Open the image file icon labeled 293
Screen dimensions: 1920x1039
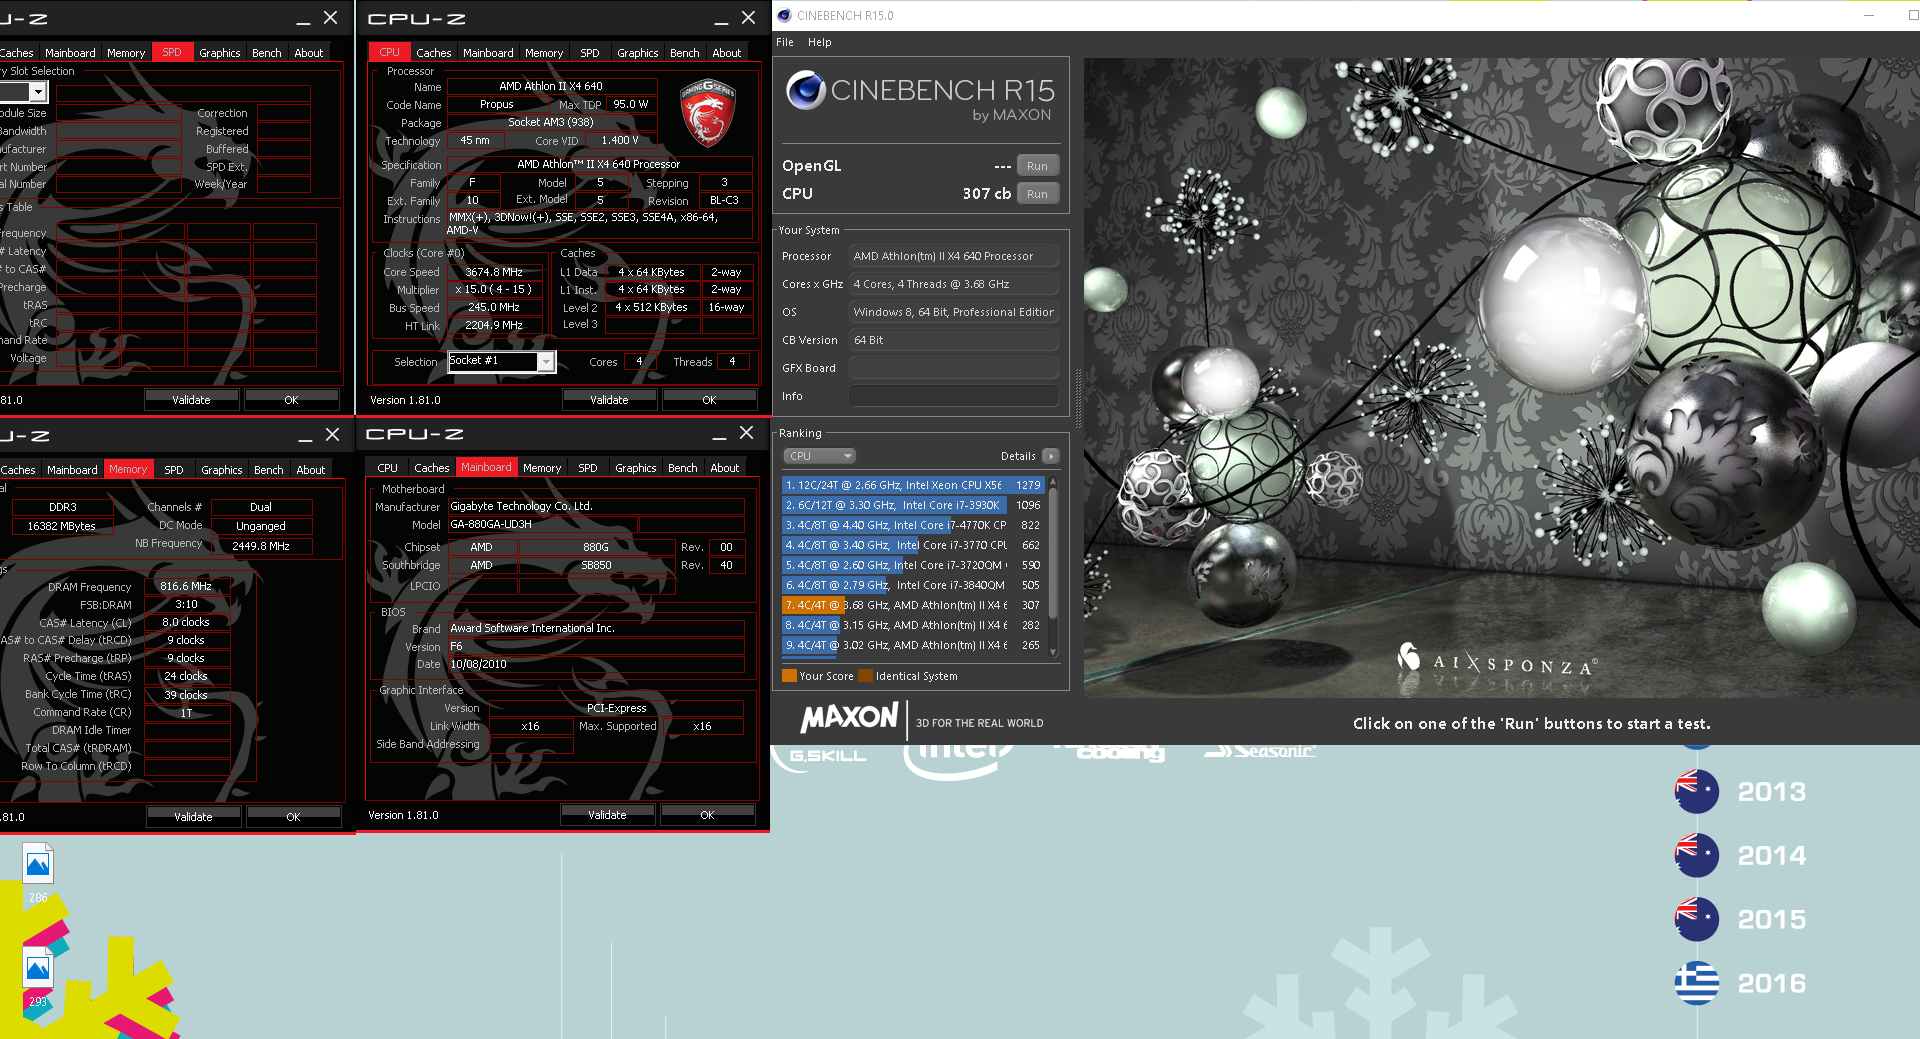[38, 968]
